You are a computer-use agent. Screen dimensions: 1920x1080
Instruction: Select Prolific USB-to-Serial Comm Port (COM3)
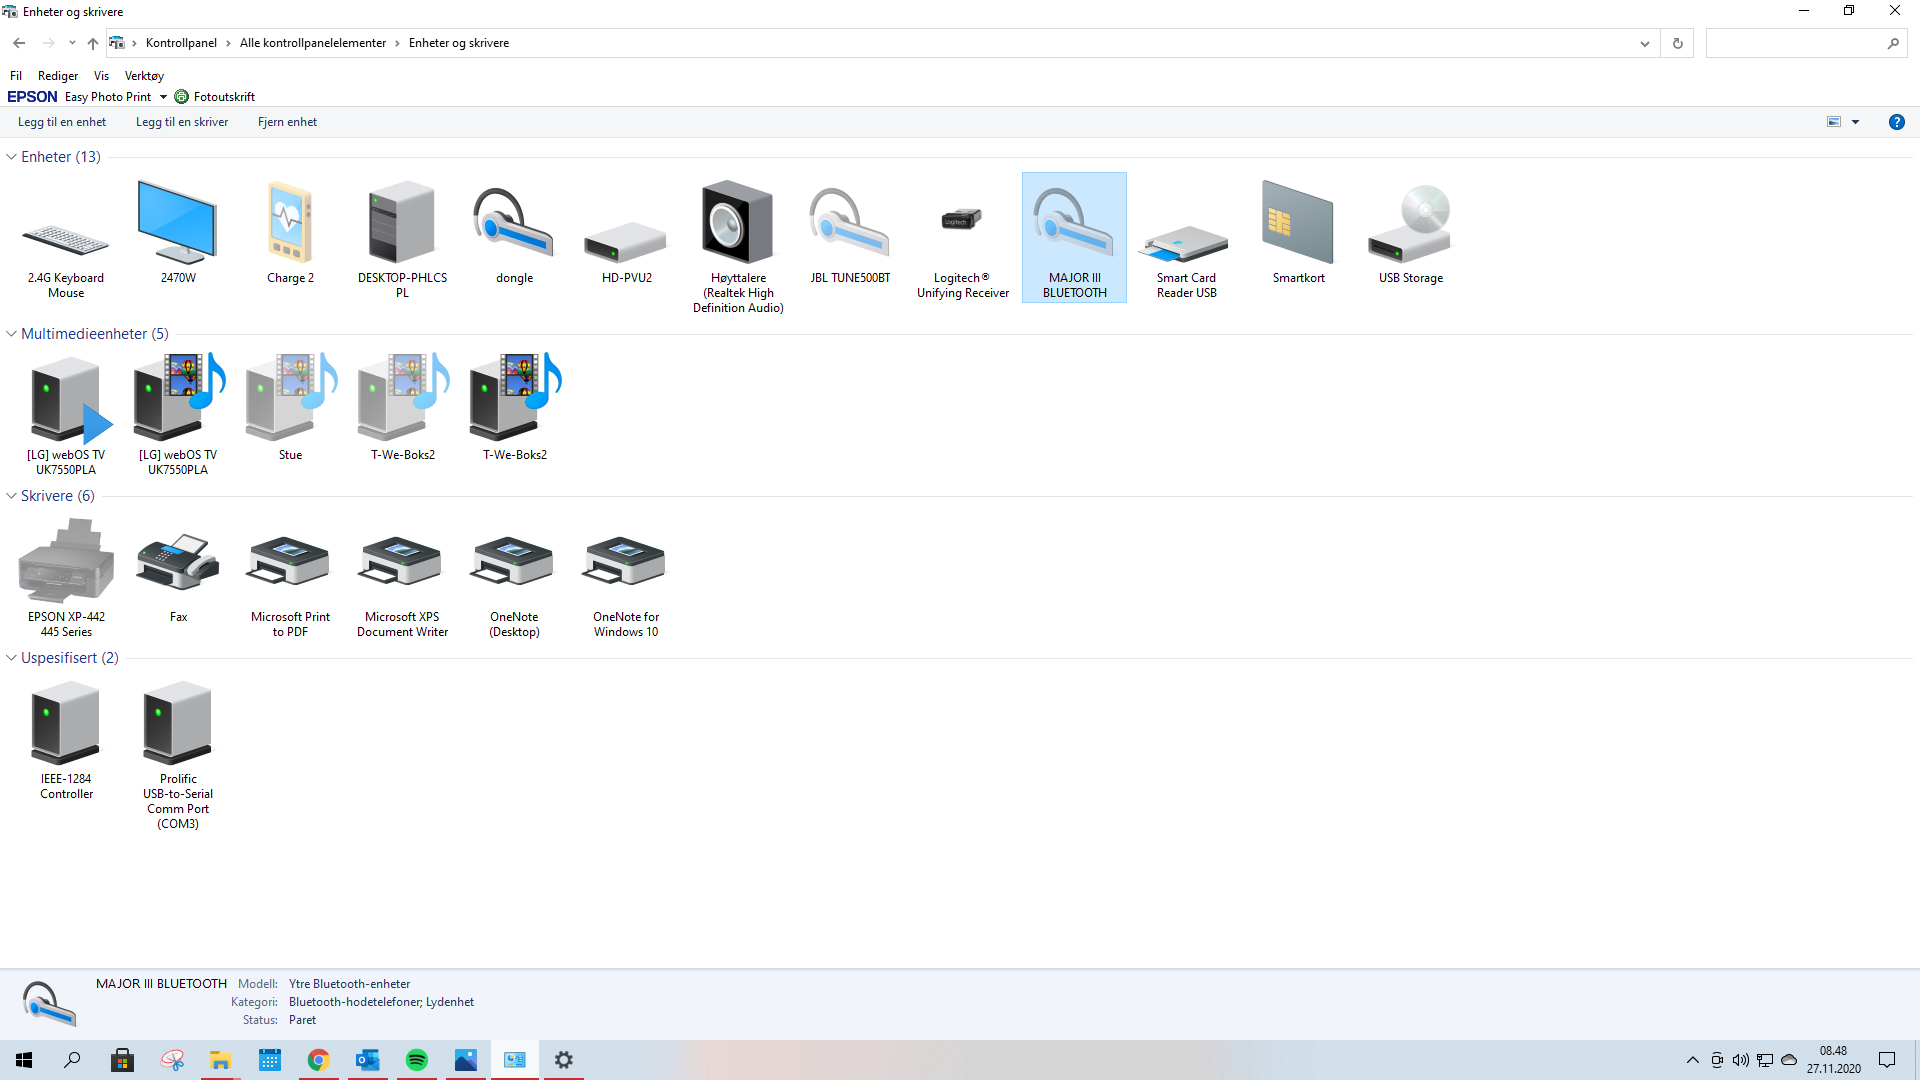click(178, 755)
